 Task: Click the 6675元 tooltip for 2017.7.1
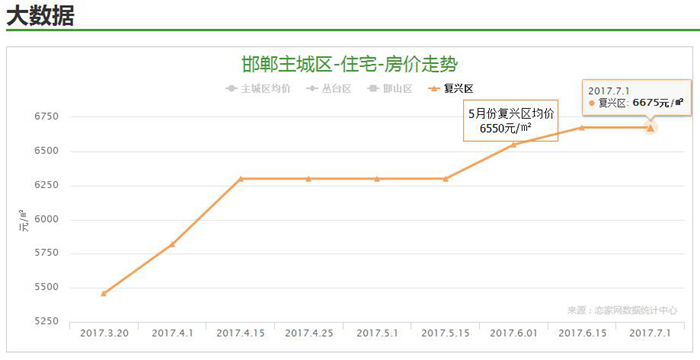[x=637, y=98]
